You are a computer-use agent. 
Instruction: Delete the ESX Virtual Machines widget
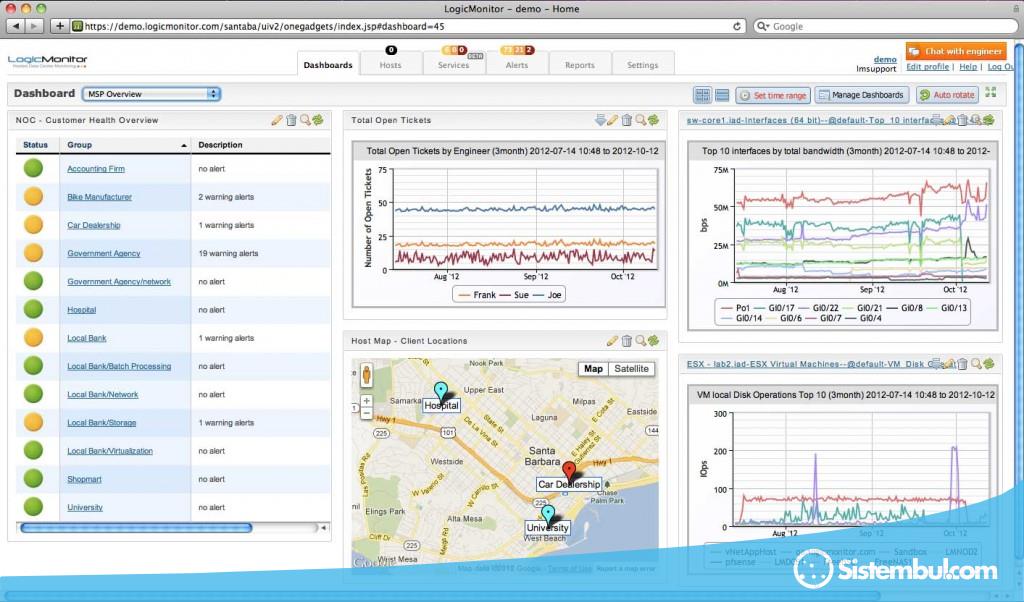pos(963,364)
